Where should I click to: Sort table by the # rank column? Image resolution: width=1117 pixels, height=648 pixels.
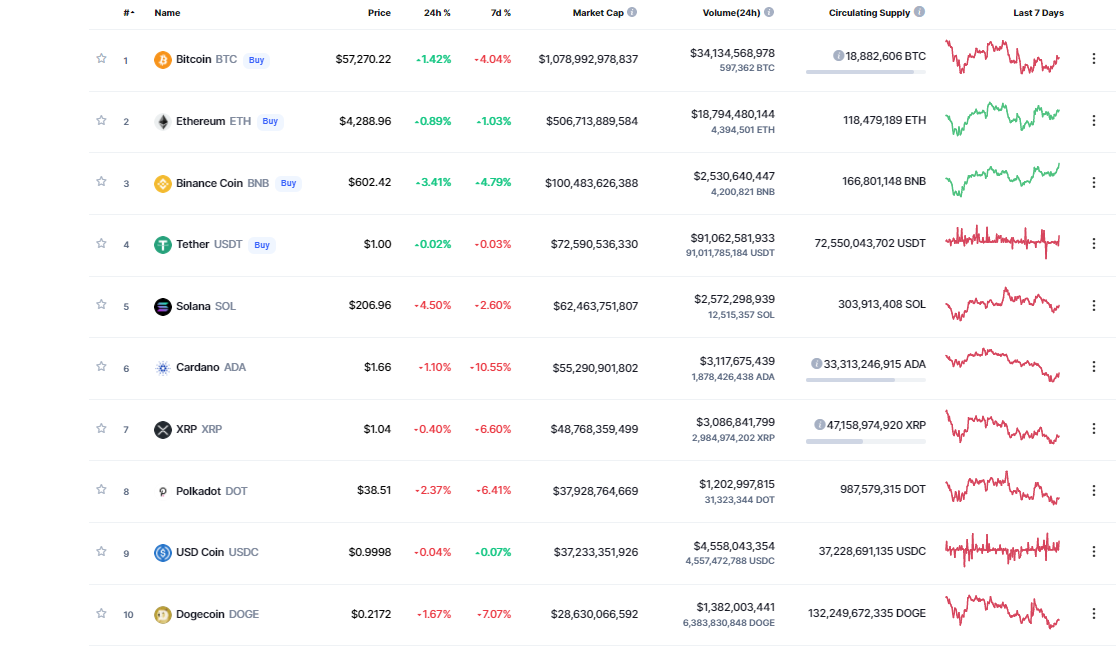[x=128, y=13]
